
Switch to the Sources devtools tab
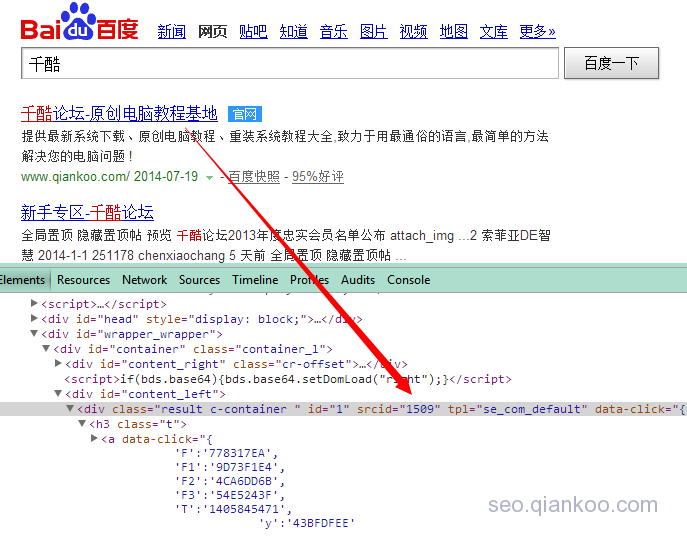coord(199,279)
